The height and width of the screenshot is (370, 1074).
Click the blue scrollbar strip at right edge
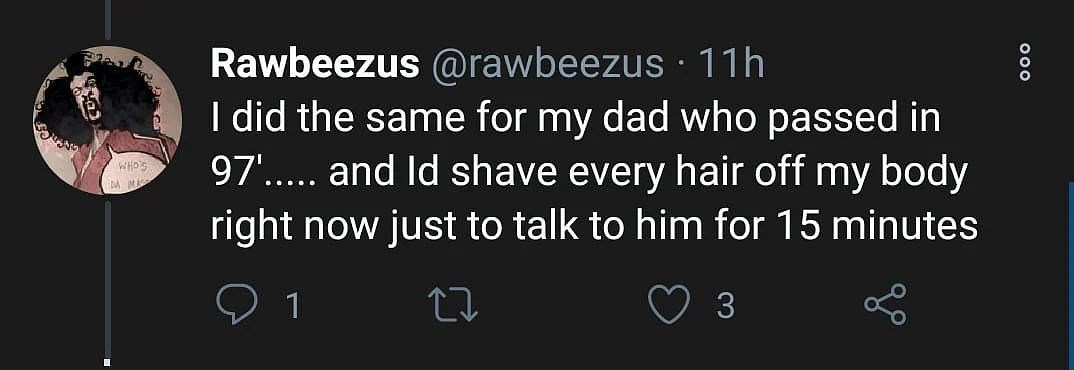point(1071,275)
